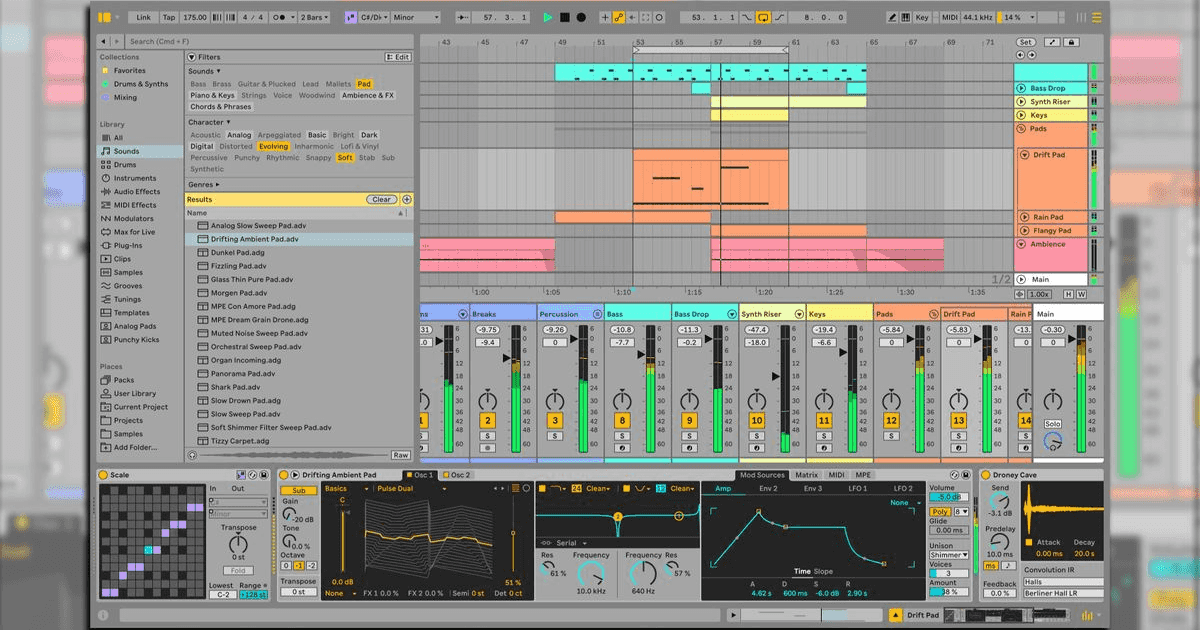
Task: Toggle the Soft character tag
Action: click(x=345, y=157)
